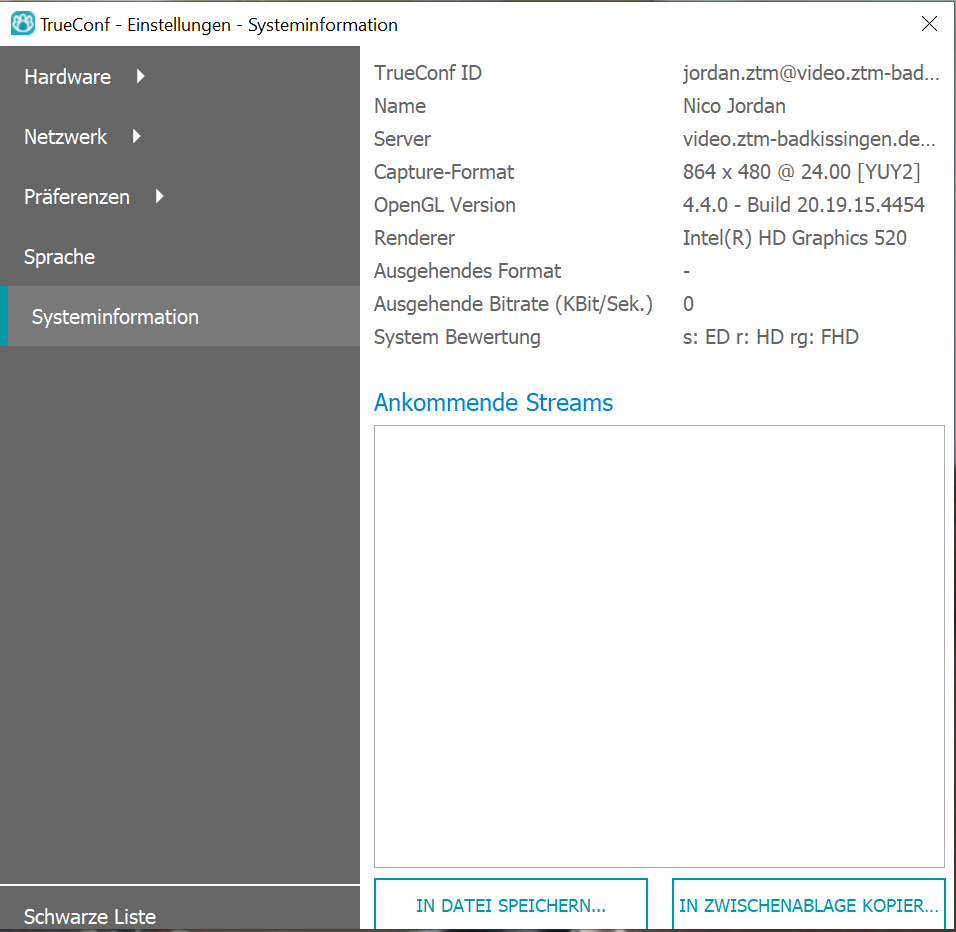Click the server value video.ztm-badkissingen.de...
956x932 pixels.
tap(809, 139)
